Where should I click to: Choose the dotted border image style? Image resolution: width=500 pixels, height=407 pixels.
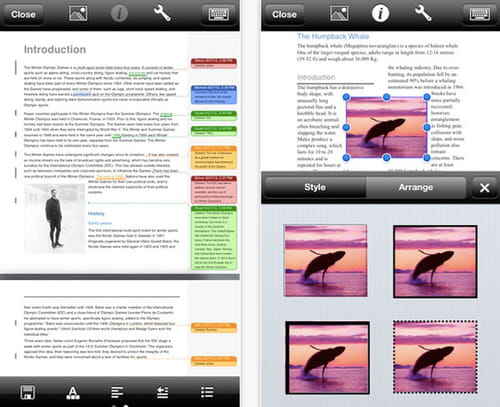[435, 357]
